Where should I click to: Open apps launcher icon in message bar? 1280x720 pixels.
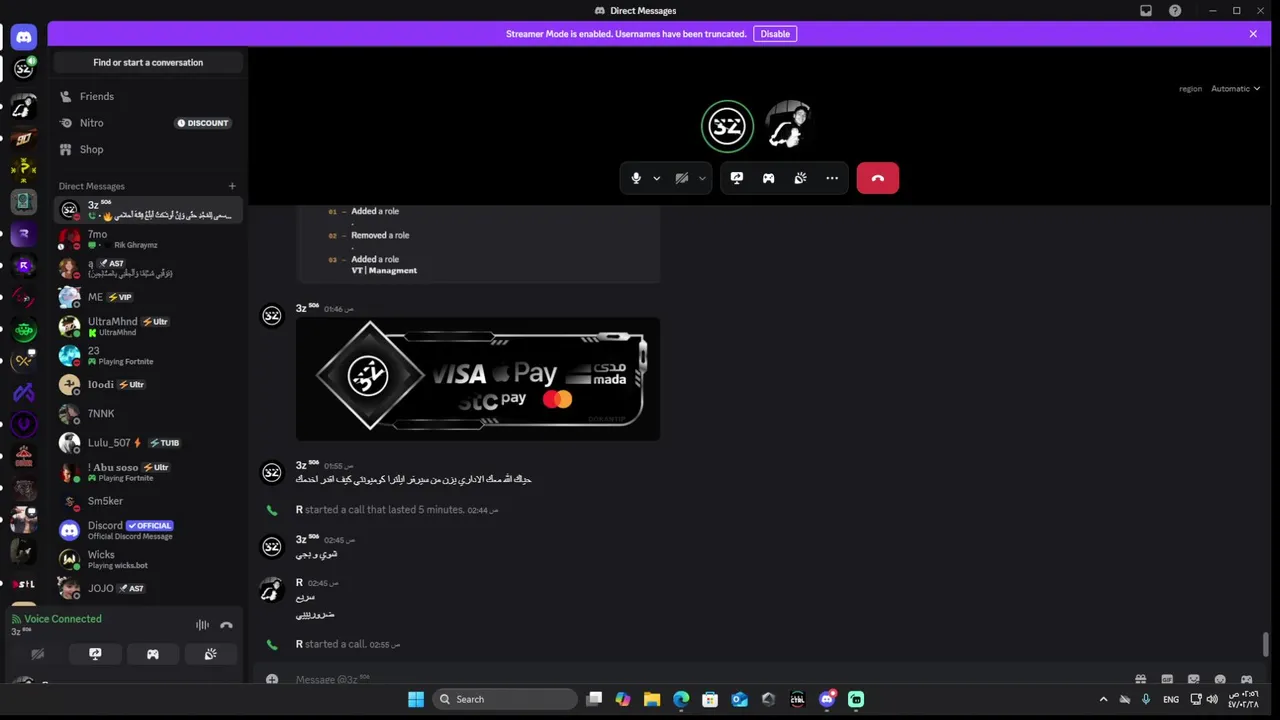(1246, 680)
